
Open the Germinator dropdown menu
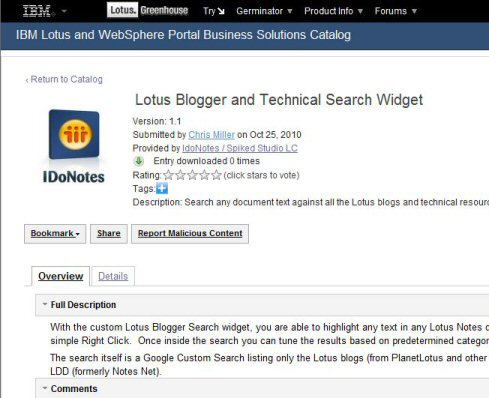264,11
